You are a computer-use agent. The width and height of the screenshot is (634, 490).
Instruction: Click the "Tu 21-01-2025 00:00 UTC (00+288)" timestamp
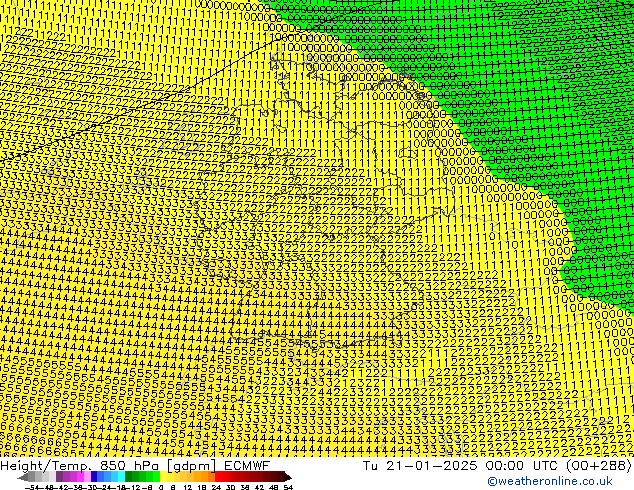pos(497,466)
